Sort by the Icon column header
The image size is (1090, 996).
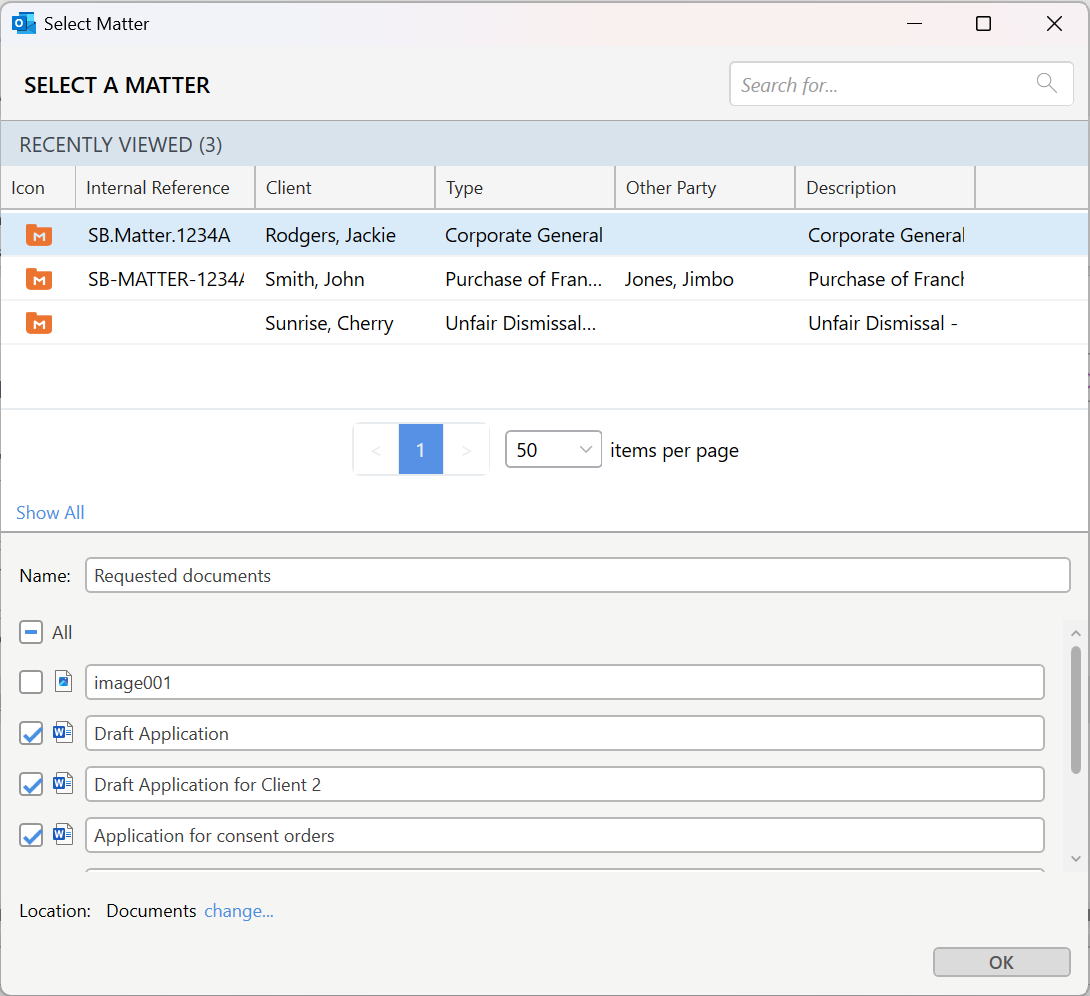(38, 188)
